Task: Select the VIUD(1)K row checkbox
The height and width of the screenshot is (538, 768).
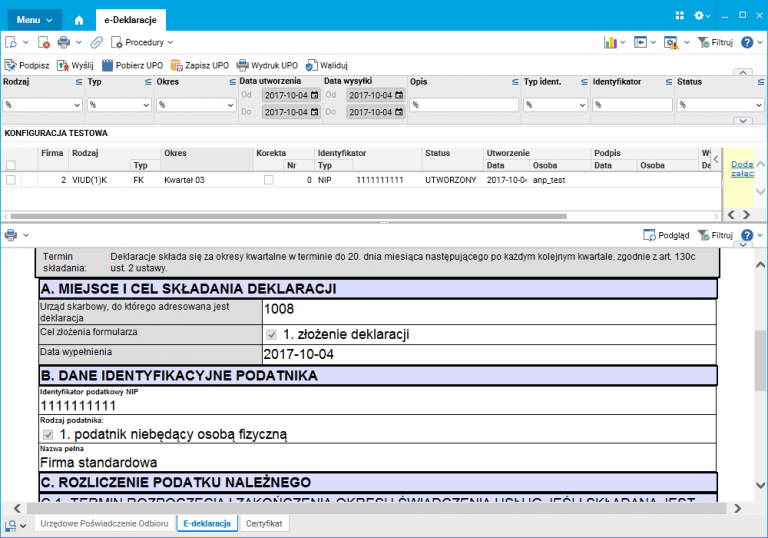Action: coord(11,180)
